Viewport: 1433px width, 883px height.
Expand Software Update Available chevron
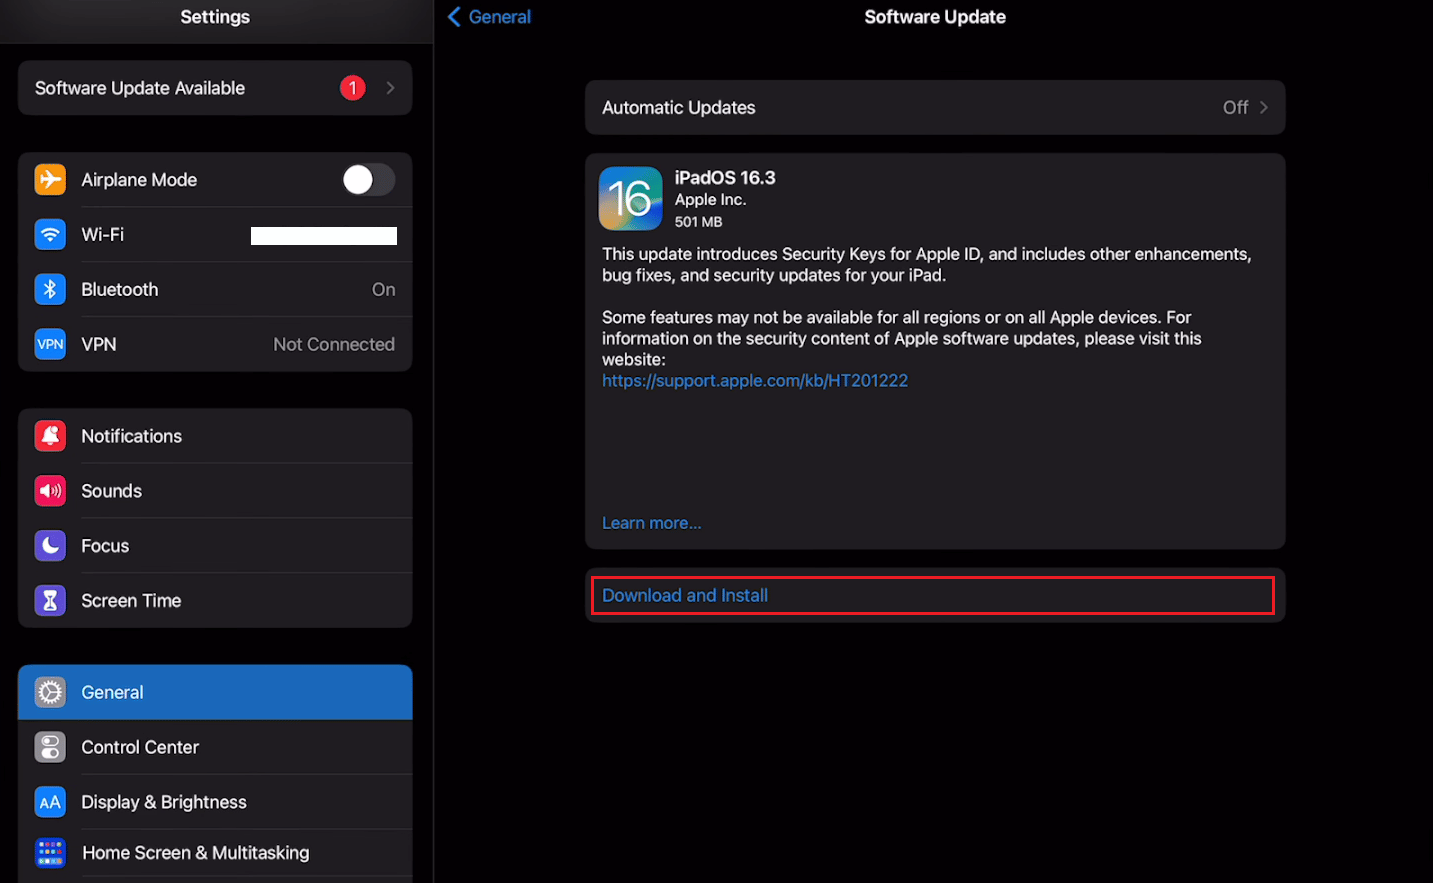tap(390, 88)
